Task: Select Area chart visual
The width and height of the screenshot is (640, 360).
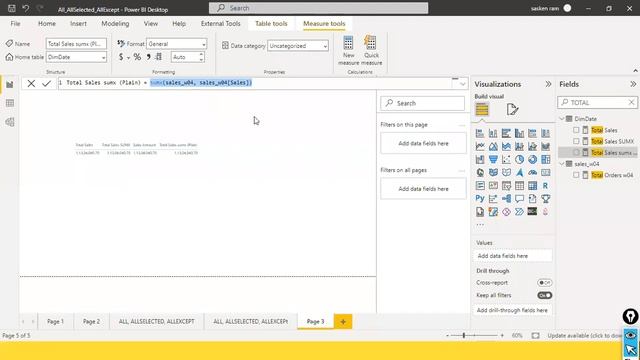Action: click(493, 146)
